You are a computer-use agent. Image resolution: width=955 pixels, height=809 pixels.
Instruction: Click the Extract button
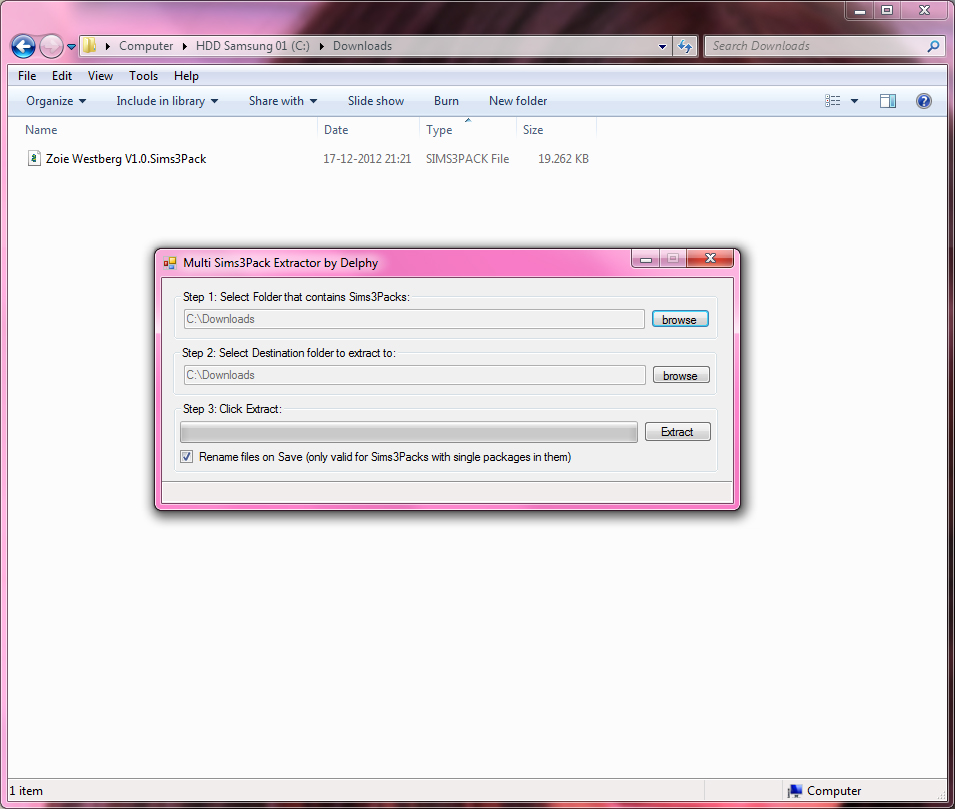point(677,431)
